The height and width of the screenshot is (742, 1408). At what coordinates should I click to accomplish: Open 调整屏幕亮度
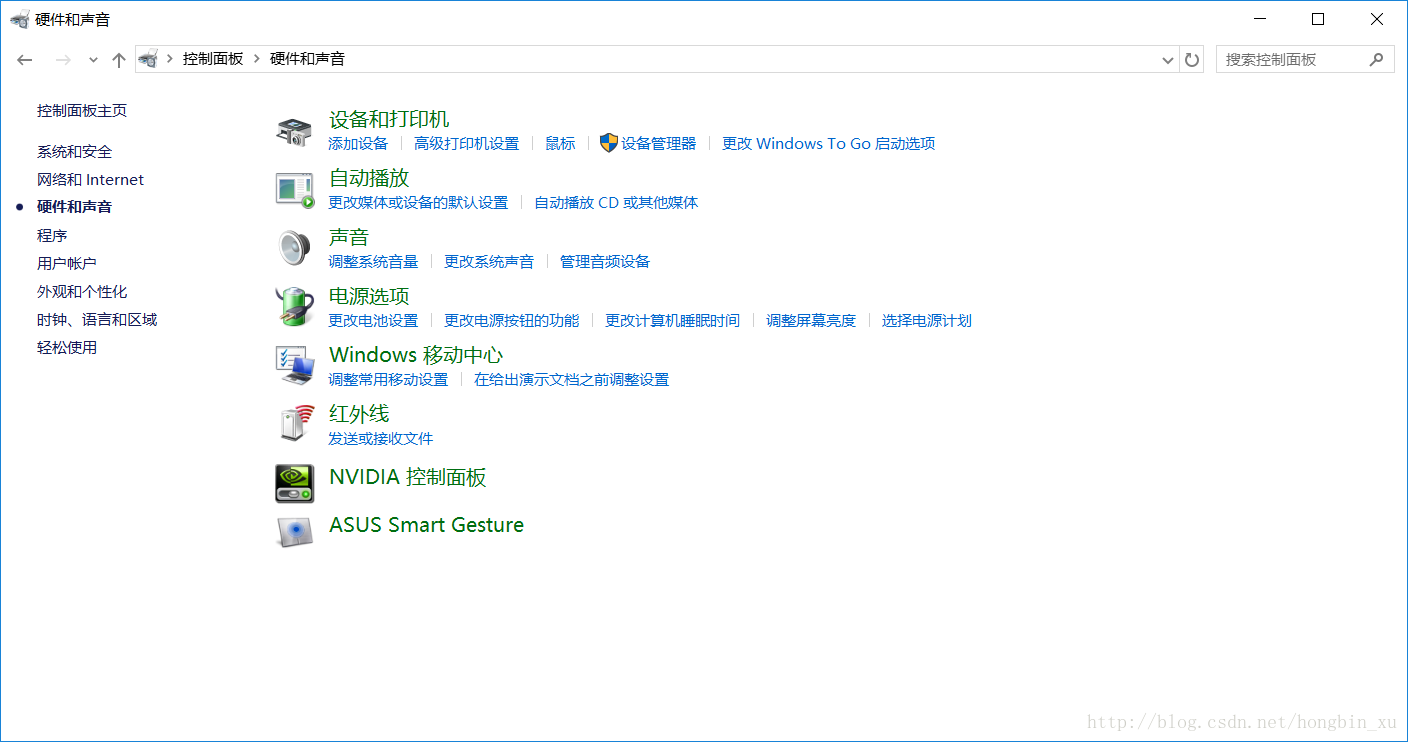[x=811, y=321]
